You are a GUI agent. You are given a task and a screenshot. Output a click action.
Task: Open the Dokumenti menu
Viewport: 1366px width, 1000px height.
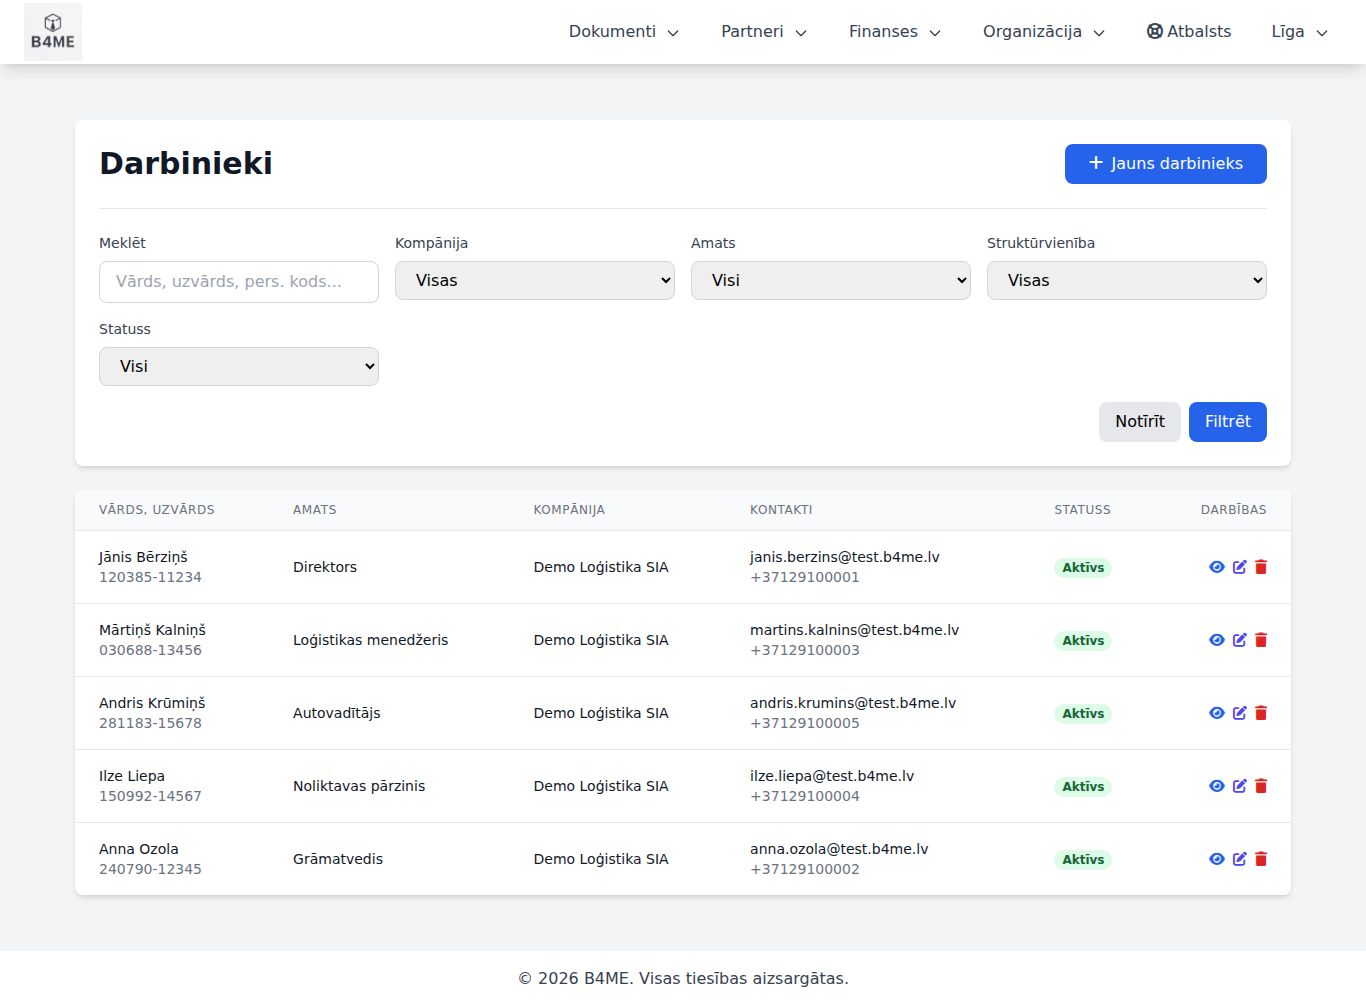[624, 32]
